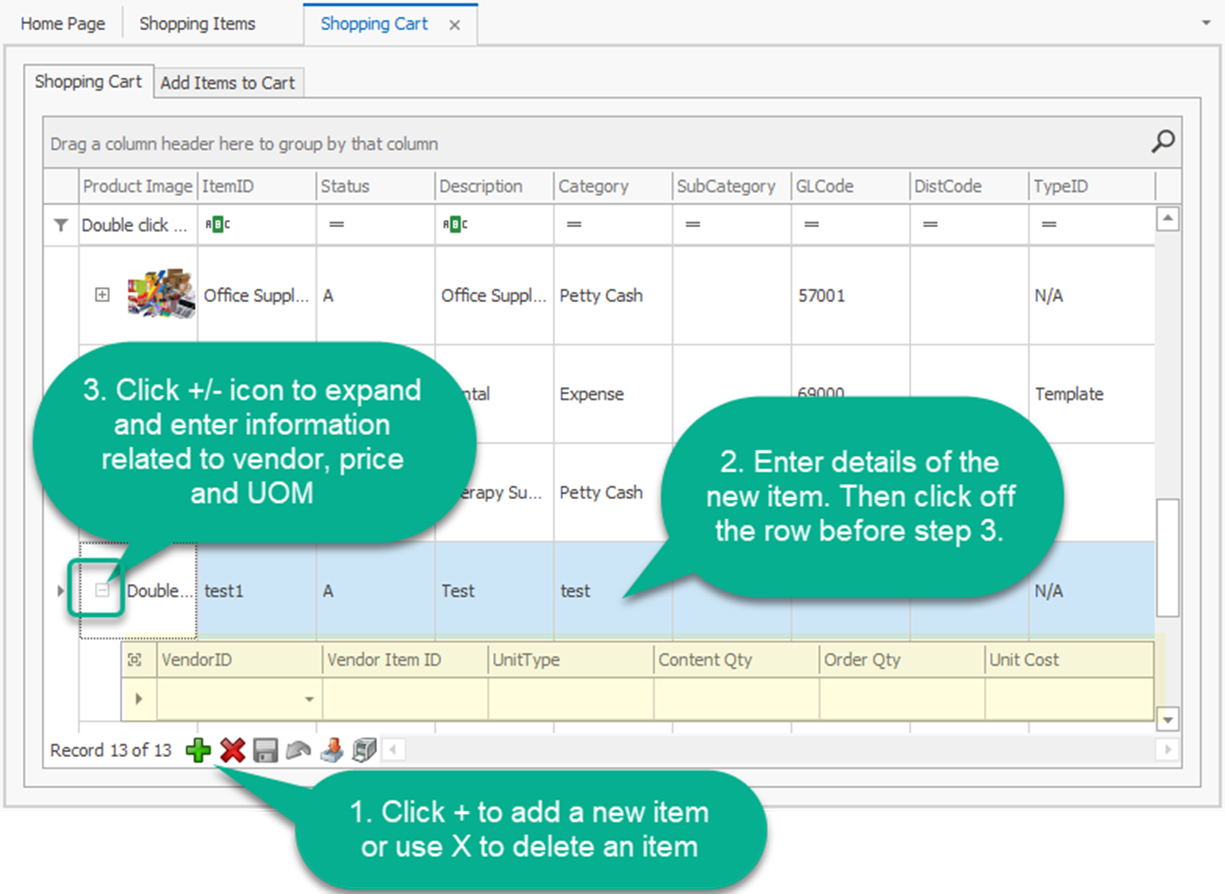This screenshot has height=894, width=1225.
Task: Open the Shopping Items tab
Action: tap(197, 24)
